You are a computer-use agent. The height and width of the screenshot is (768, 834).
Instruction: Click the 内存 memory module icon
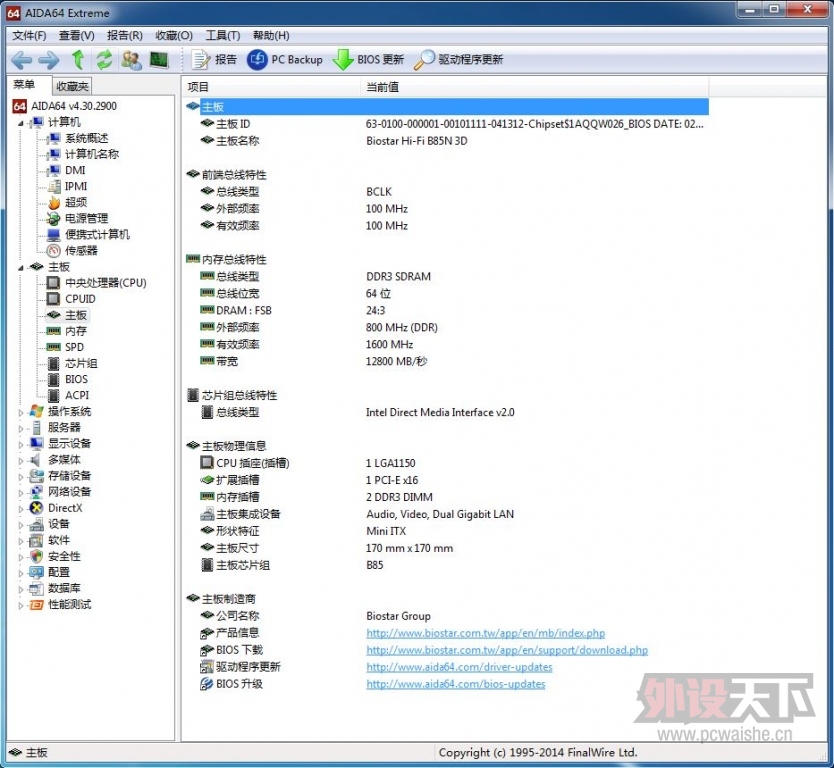pos(54,331)
